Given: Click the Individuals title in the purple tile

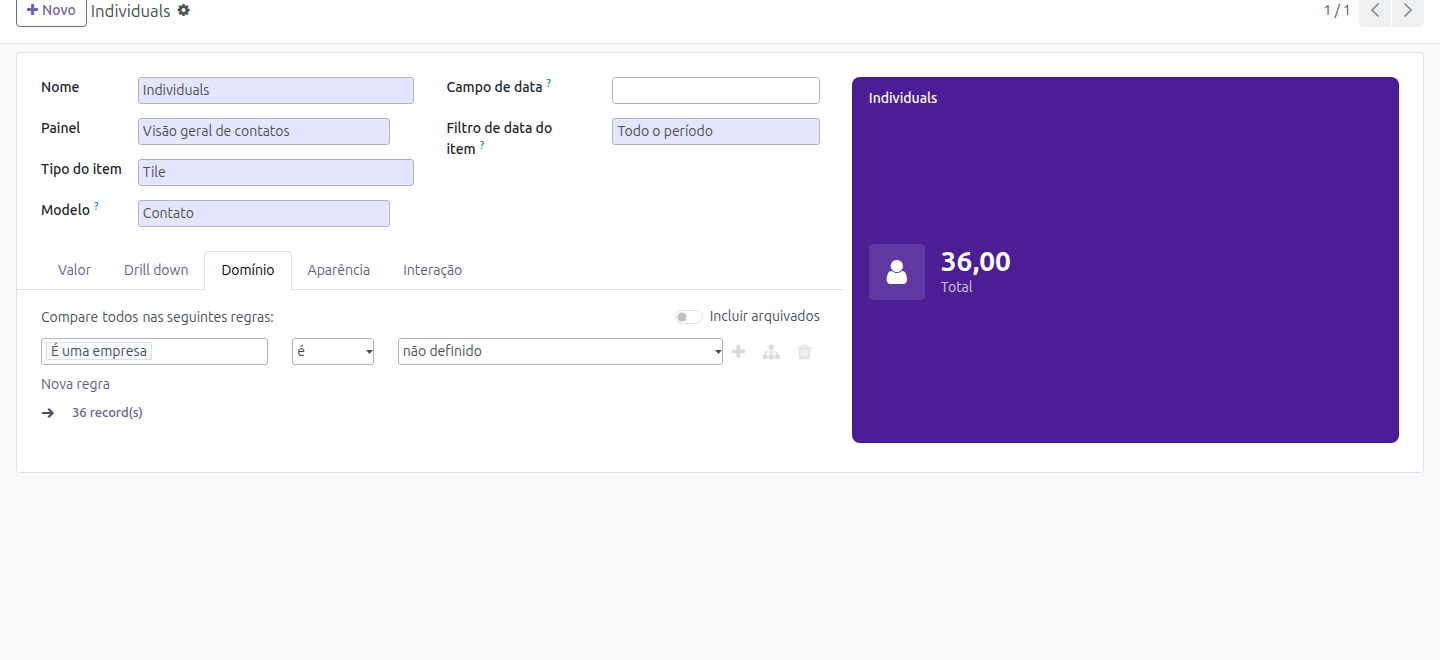Looking at the screenshot, I should (x=903, y=98).
